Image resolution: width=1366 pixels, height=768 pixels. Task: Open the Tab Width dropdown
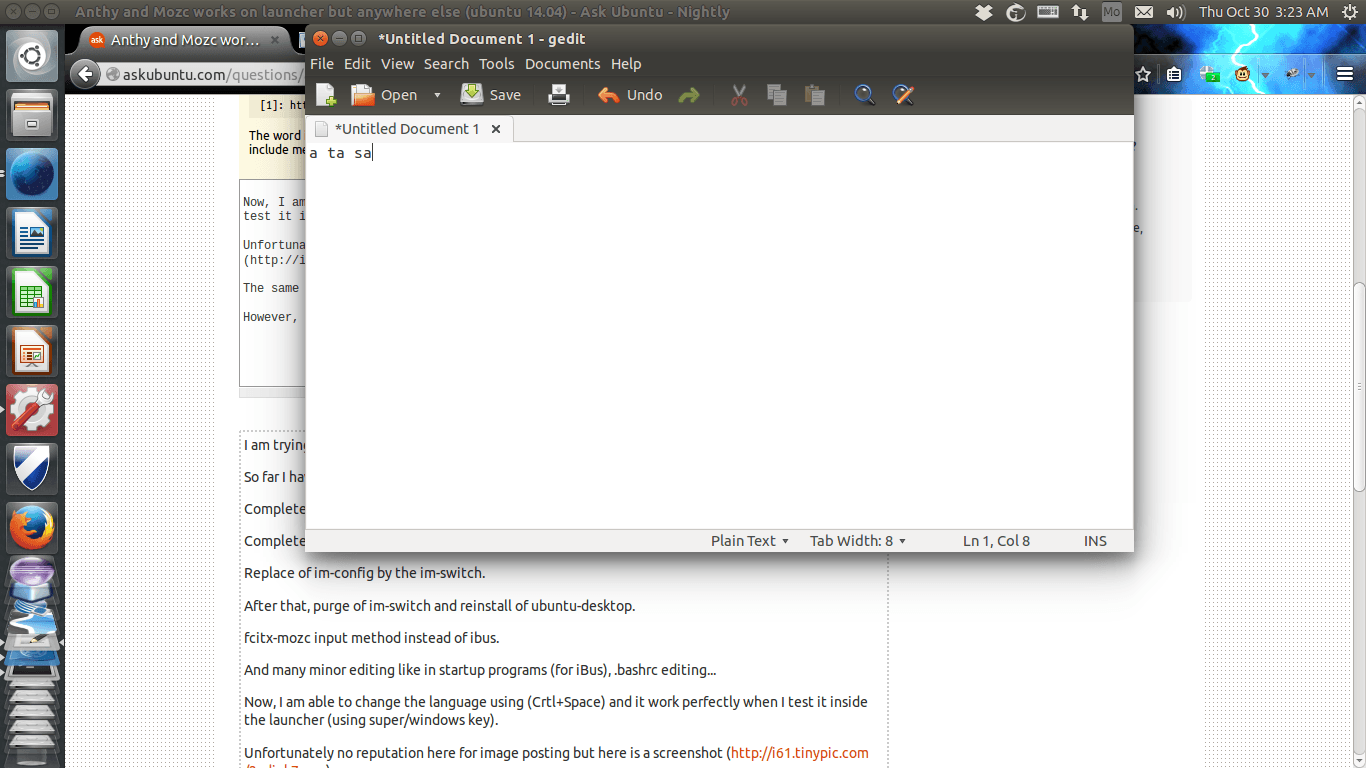coord(858,541)
